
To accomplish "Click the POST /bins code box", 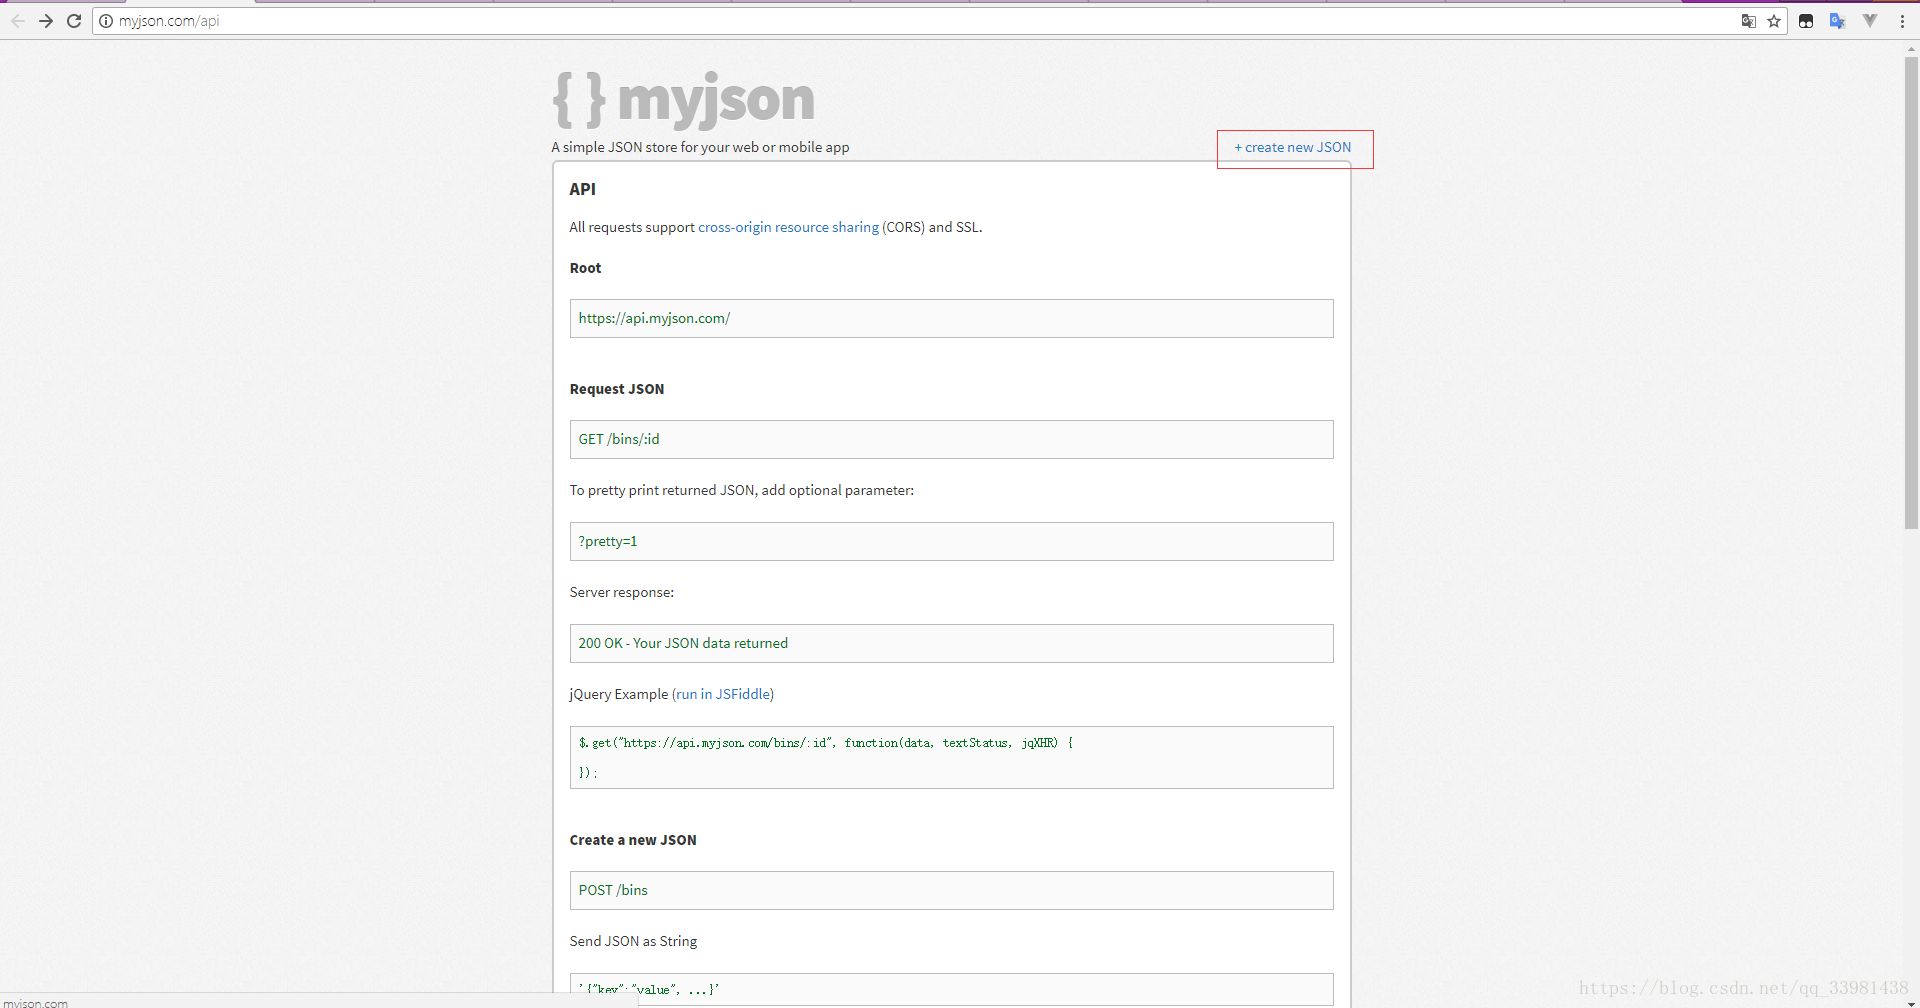I will click(x=951, y=890).
